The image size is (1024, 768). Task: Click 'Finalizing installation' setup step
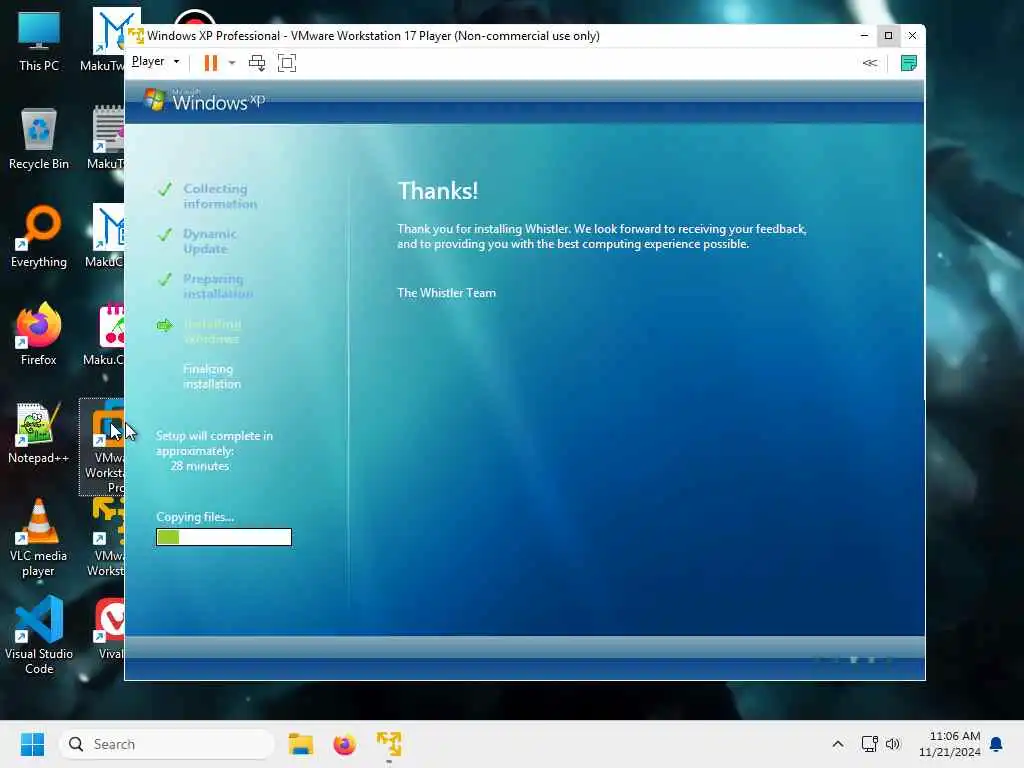[212, 376]
